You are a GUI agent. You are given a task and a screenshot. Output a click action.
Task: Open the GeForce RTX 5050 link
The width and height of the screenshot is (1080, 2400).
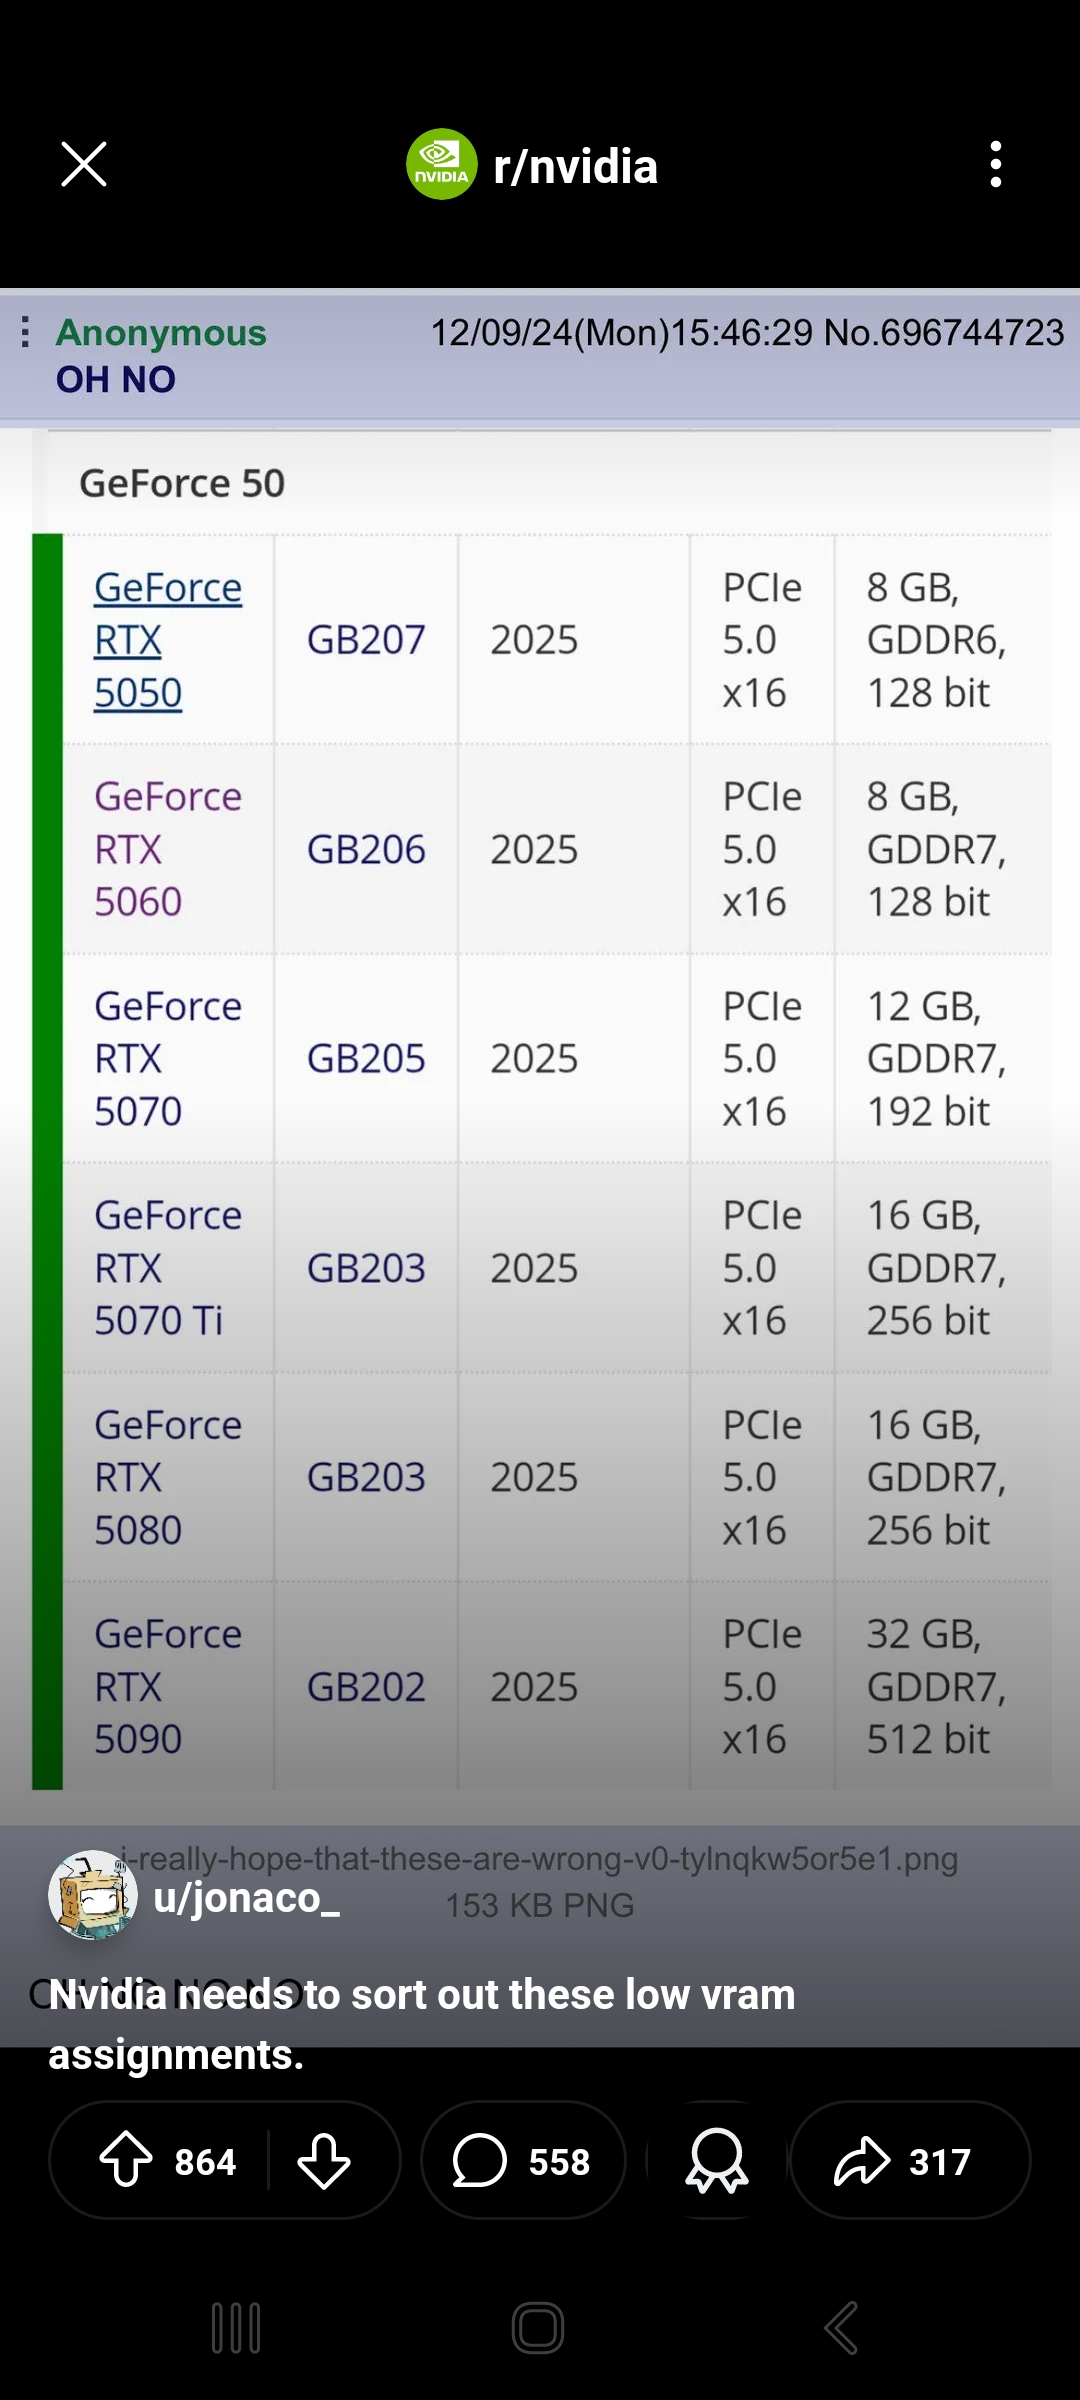click(168, 640)
